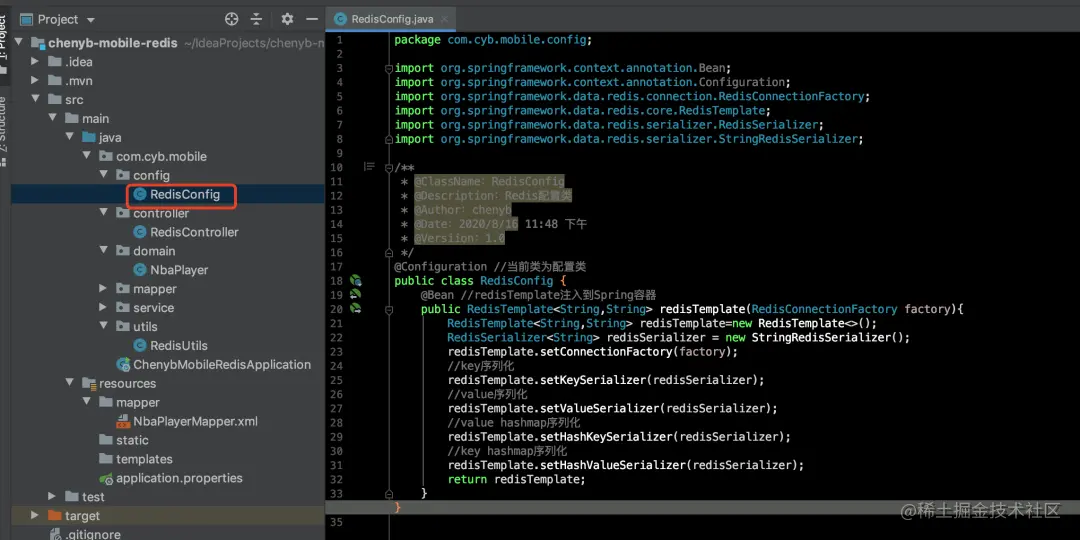Click line number 35 in gutter
1080x540 pixels.
click(x=336, y=521)
